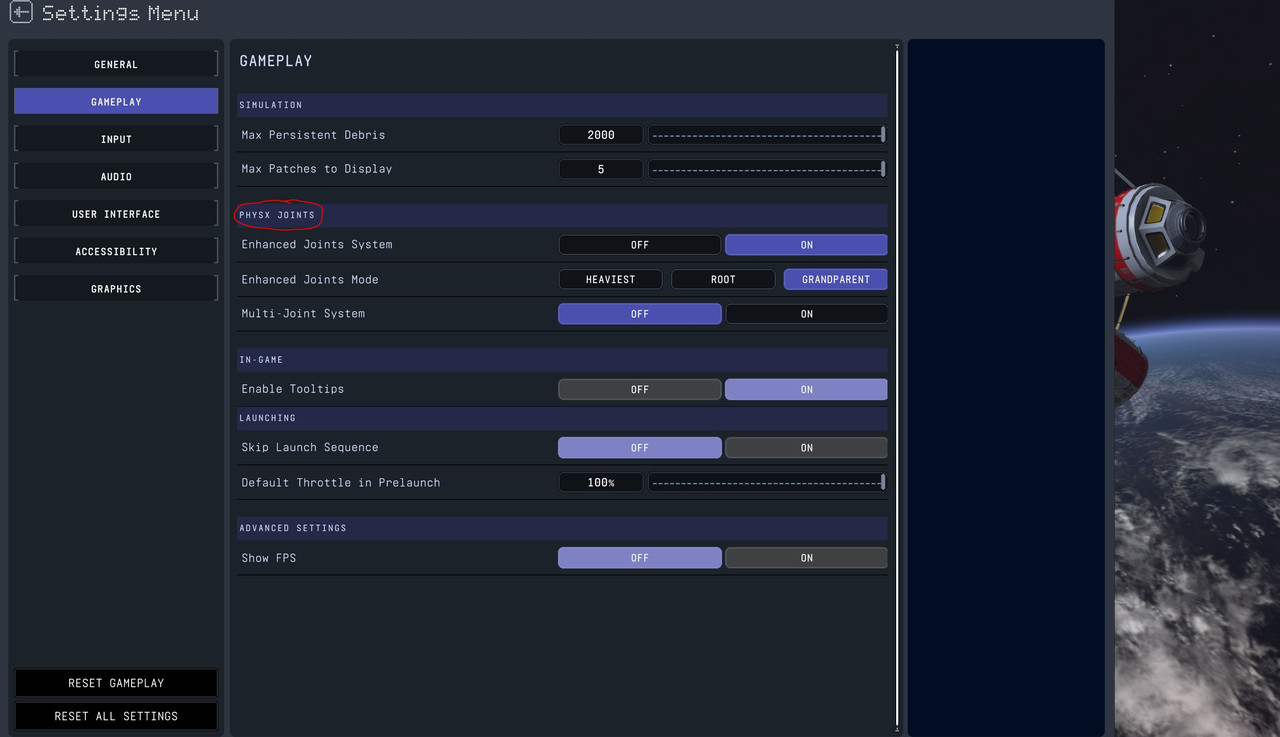Set Enhanced Joints Mode to HEAVIEST
The height and width of the screenshot is (737, 1280).
pyautogui.click(x=610, y=279)
